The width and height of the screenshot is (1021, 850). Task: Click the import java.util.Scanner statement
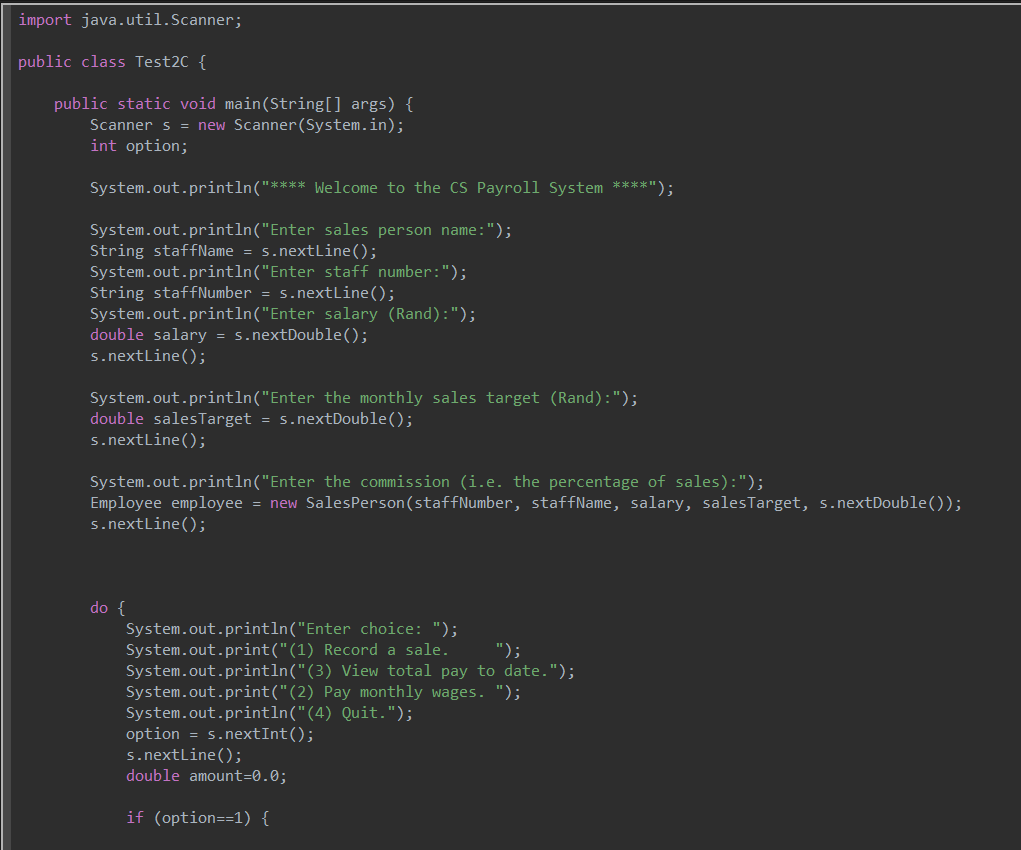[x=125, y=19]
